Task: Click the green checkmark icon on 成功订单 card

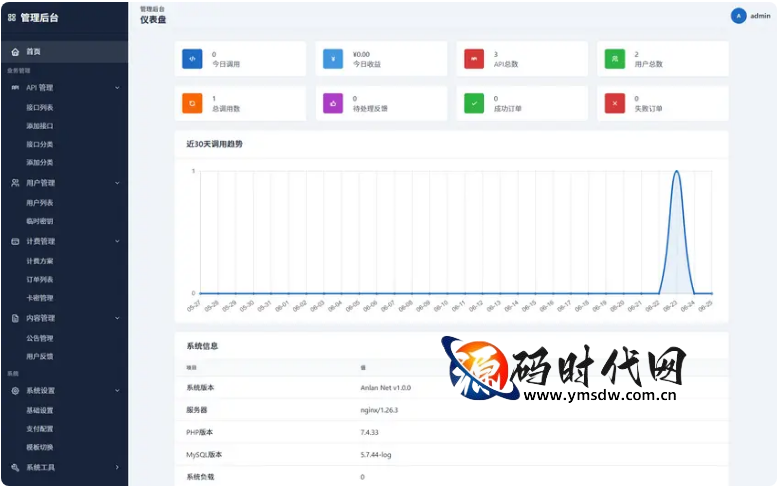Action: pyautogui.click(x=474, y=103)
